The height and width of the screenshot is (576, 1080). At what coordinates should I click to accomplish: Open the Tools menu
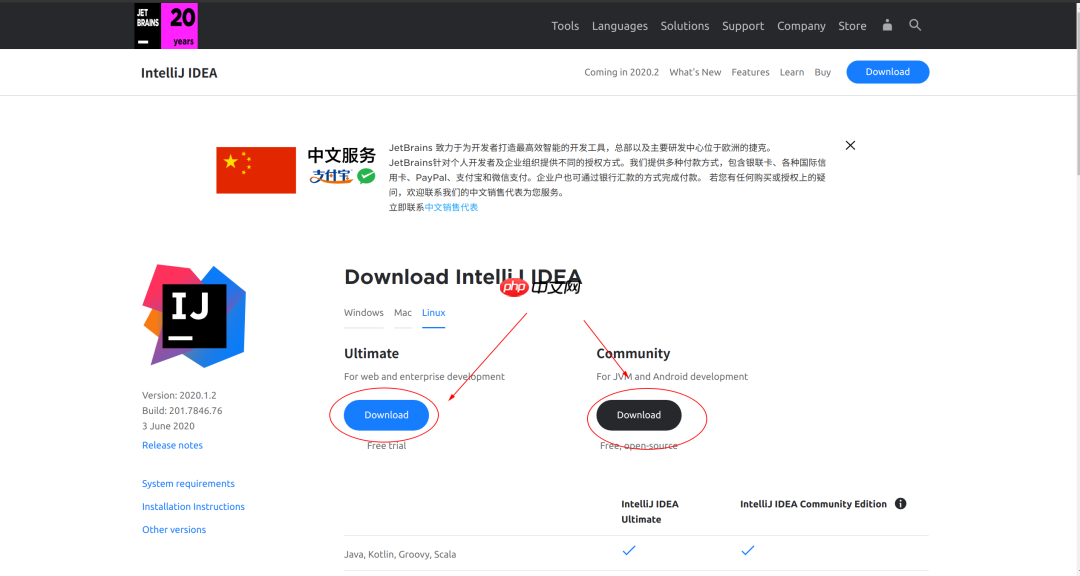(x=565, y=25)
